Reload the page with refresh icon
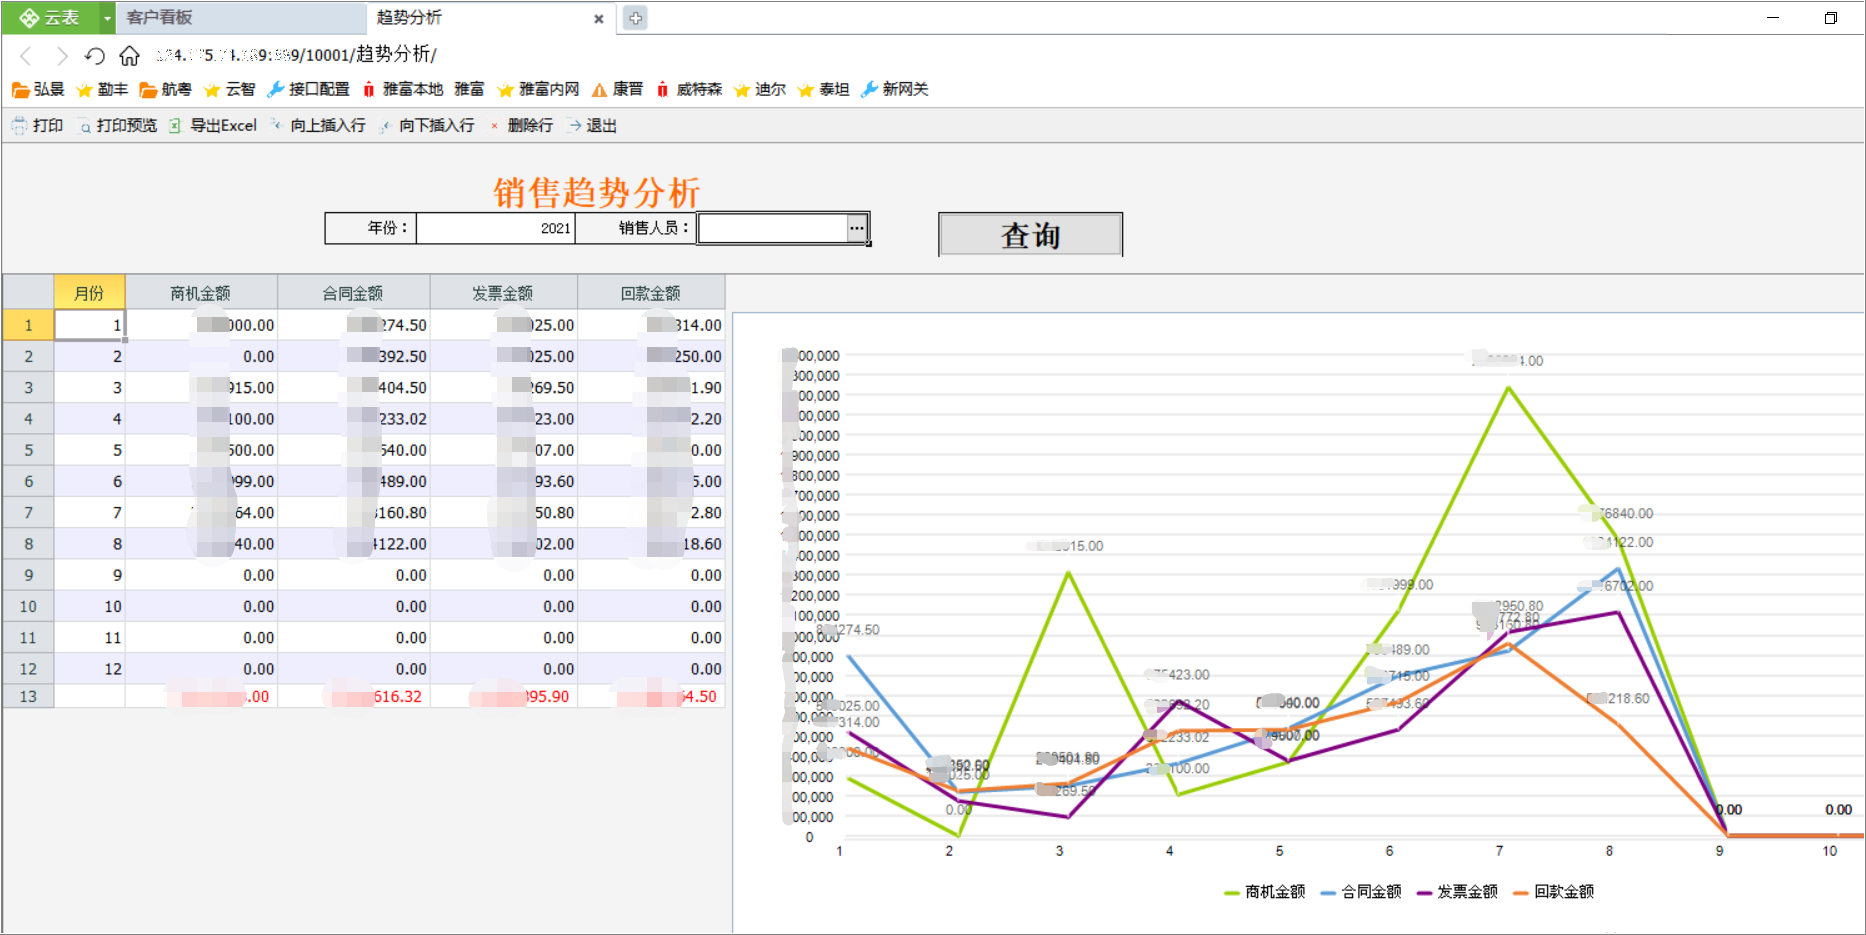 click(x=95, y=55)
